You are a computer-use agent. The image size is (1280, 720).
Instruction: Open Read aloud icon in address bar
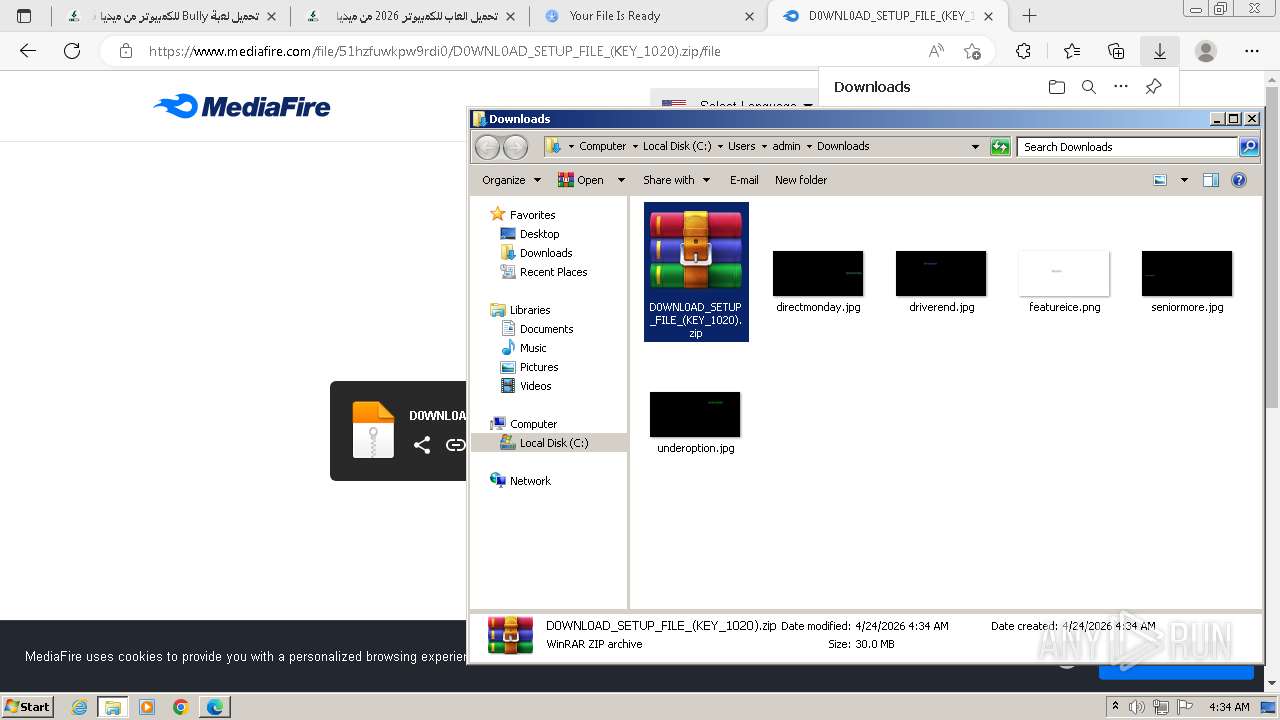(x=936, y=51)
